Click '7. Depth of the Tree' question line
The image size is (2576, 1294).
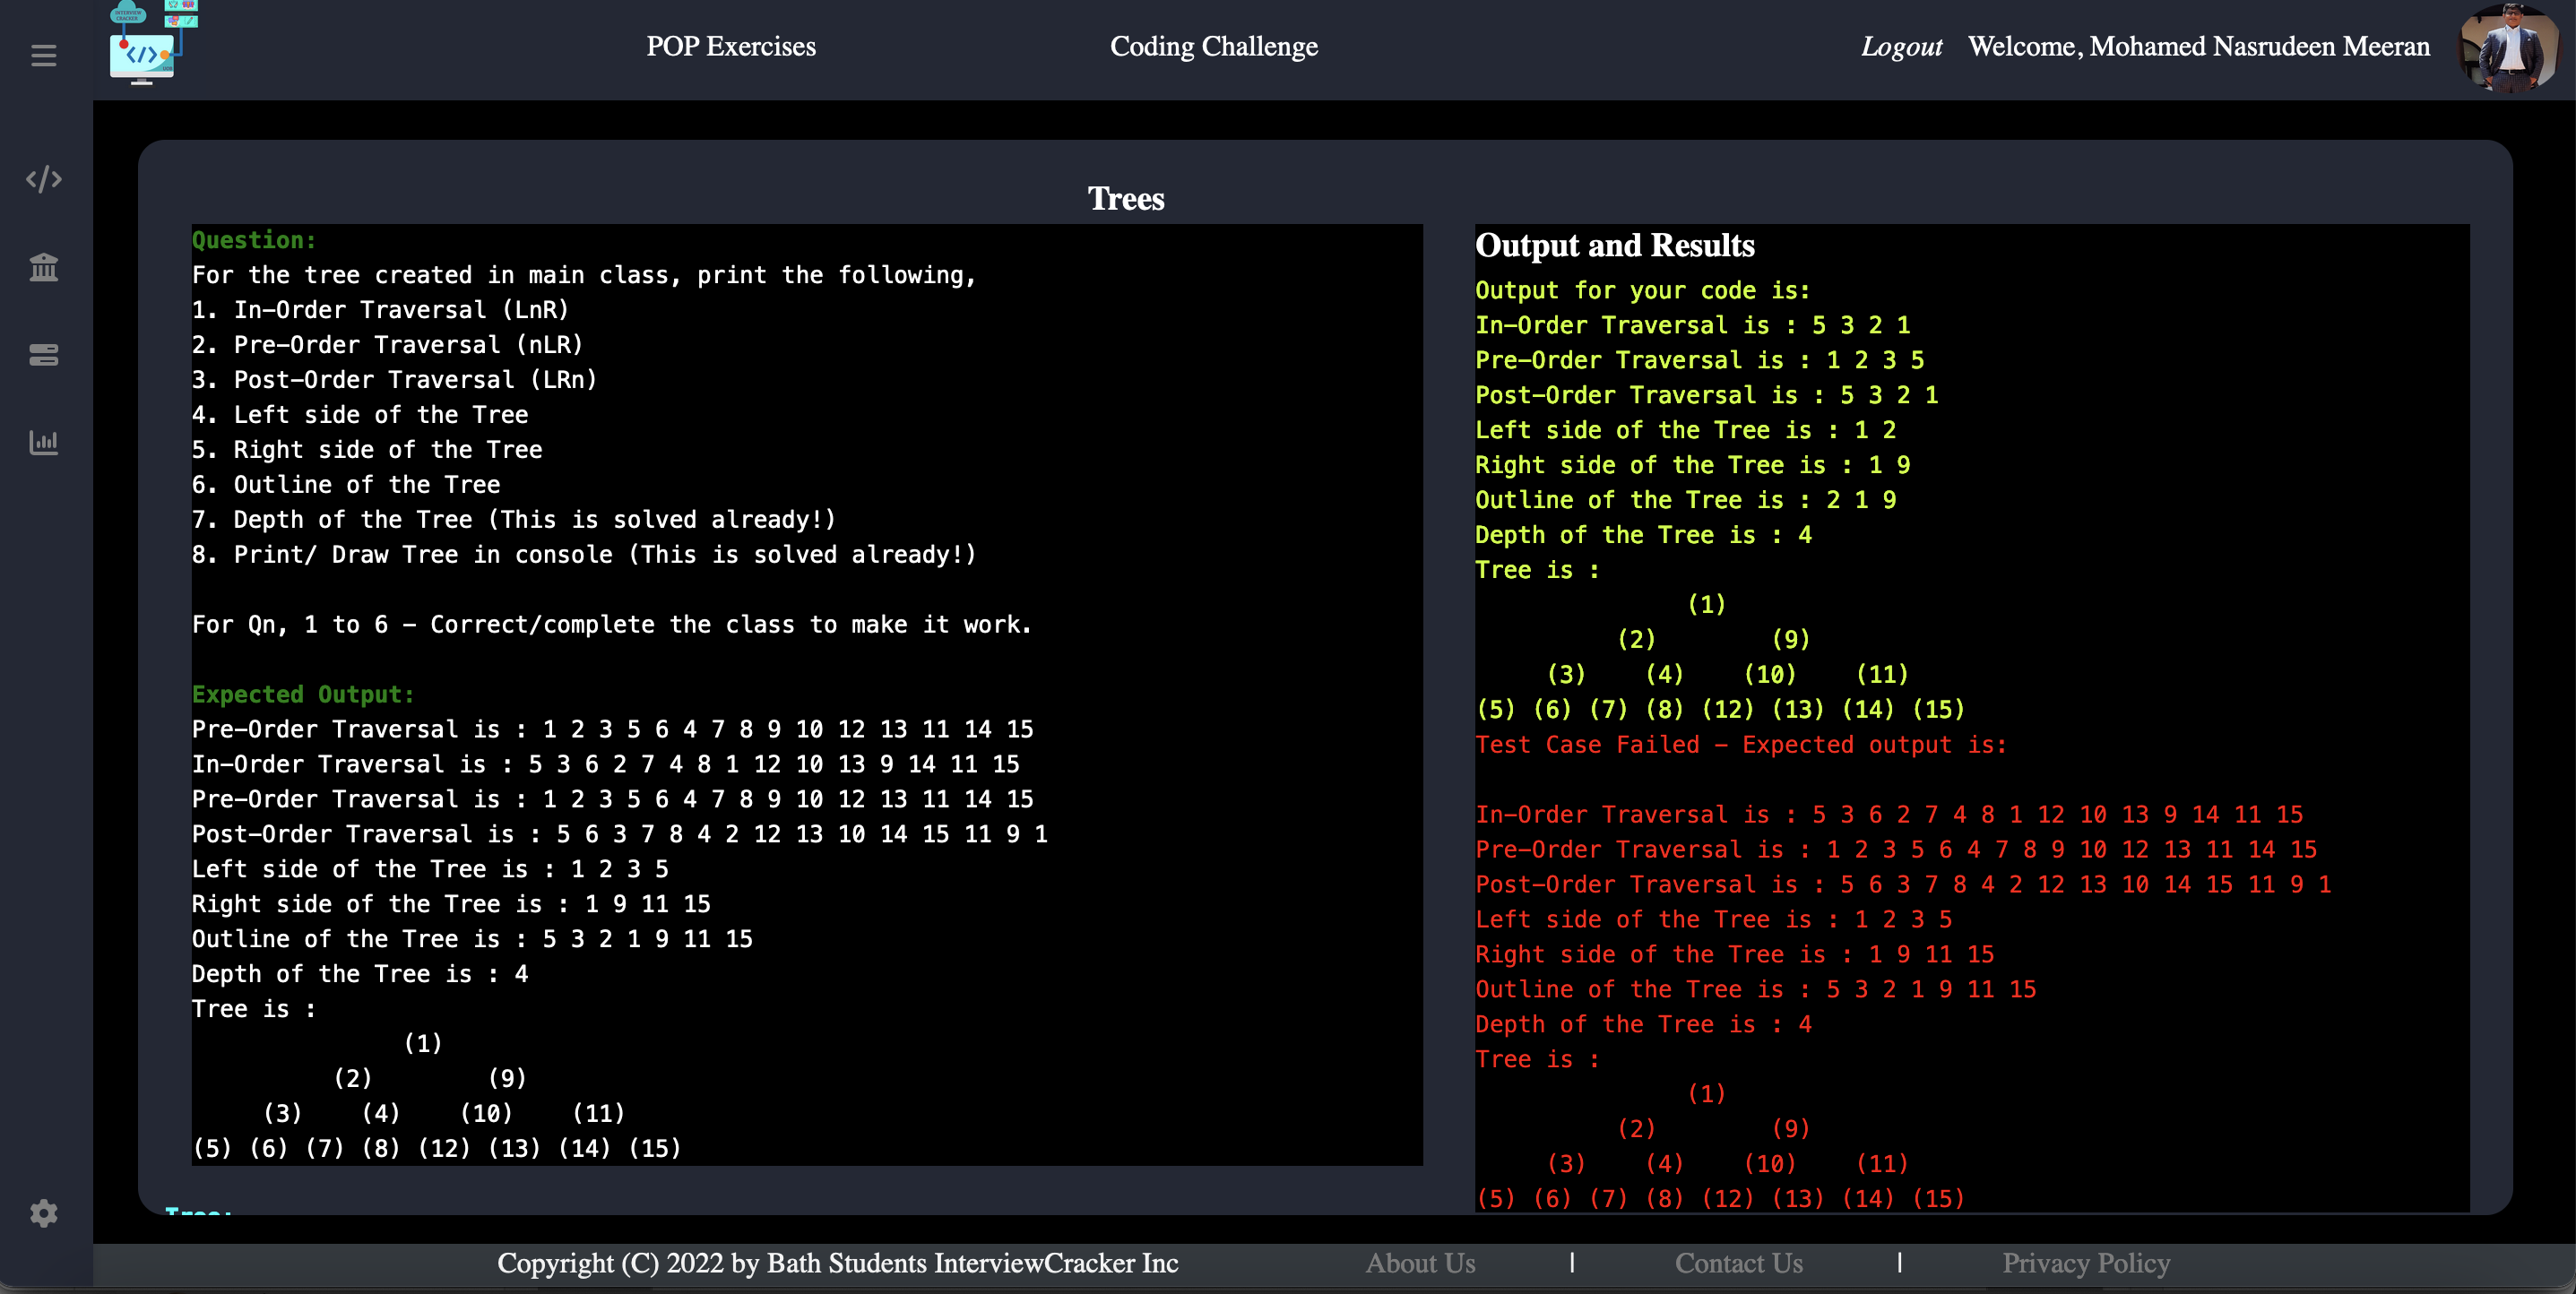514,520
